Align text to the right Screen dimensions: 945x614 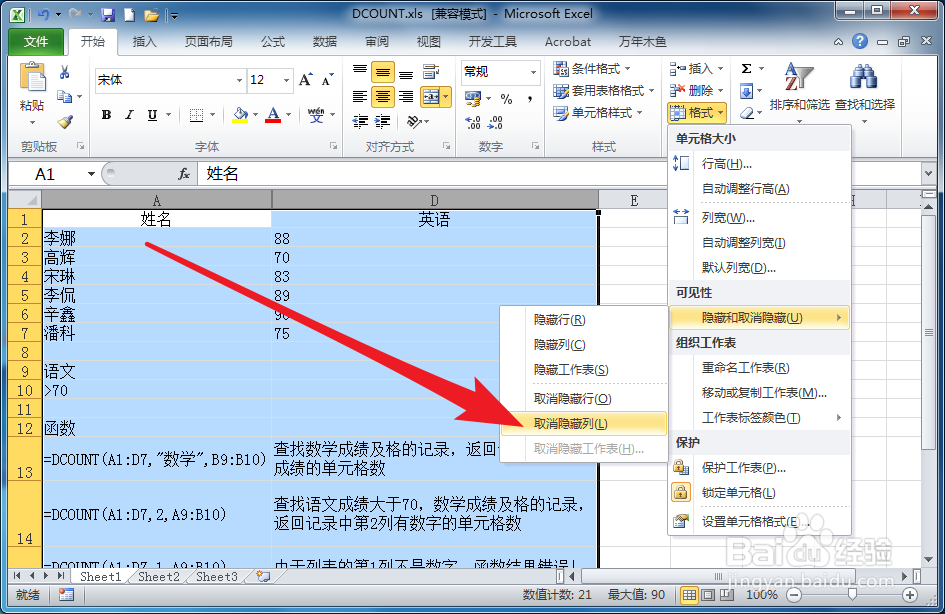tap(406, 96)
